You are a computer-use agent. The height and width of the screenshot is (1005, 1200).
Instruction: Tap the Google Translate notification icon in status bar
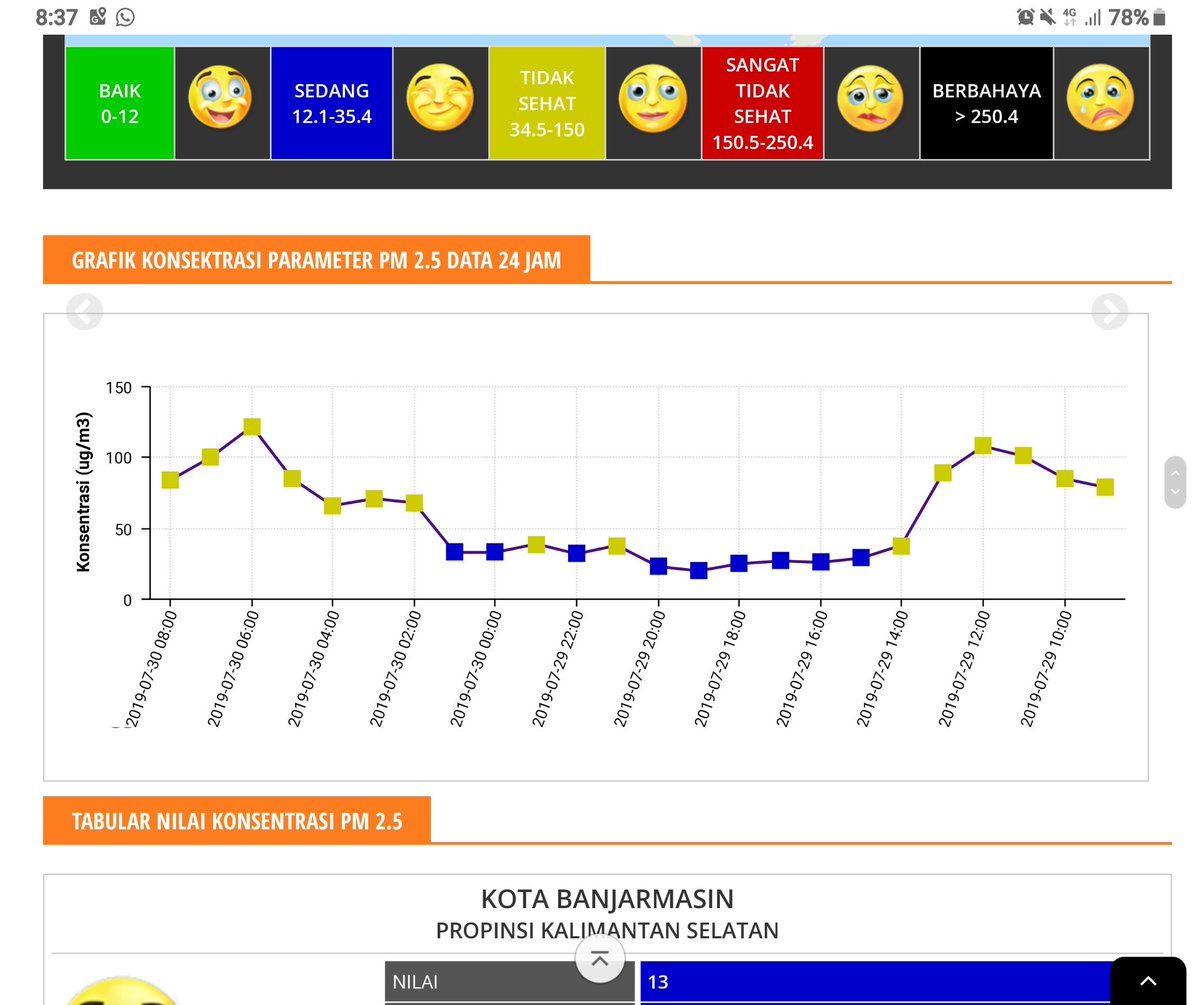pyautogui.click(x=98, y=17)
